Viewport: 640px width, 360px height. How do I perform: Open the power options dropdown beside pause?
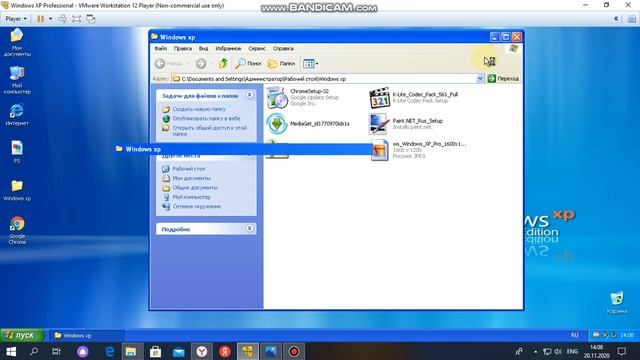pyautogui.click(x=51, y=19)
